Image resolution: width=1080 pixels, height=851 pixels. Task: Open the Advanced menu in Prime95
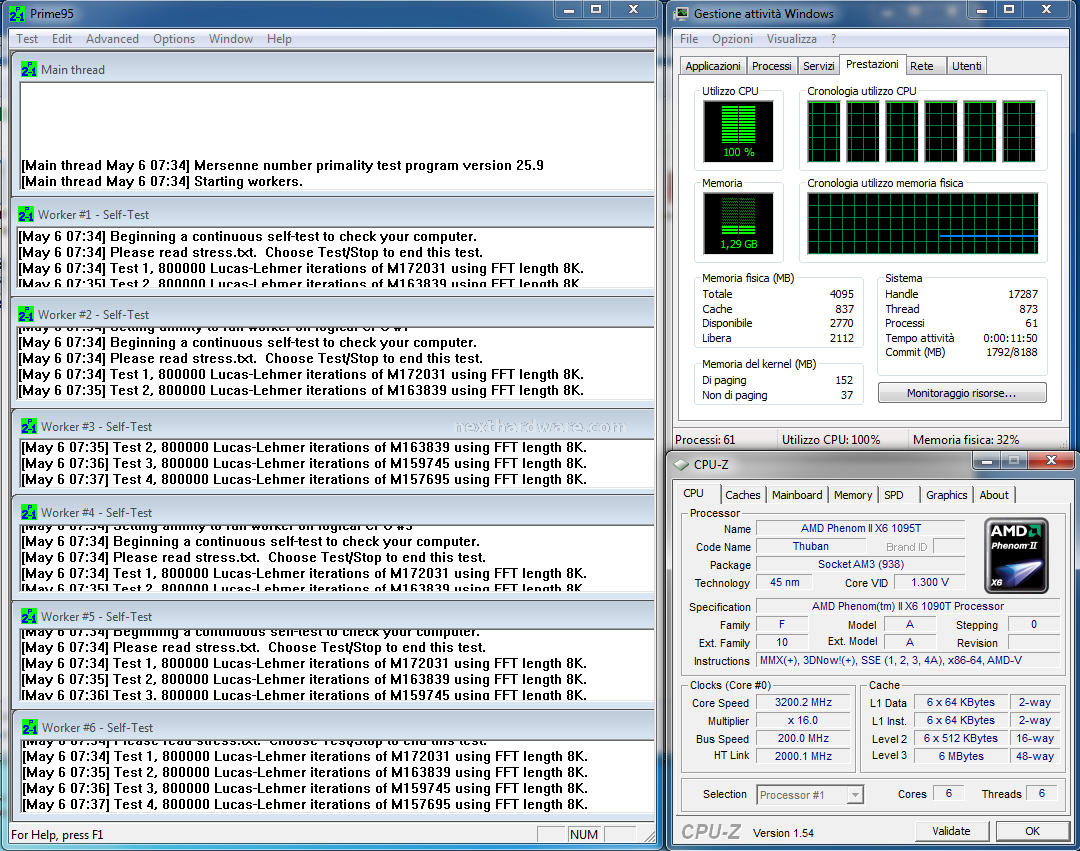pos(112,39)
